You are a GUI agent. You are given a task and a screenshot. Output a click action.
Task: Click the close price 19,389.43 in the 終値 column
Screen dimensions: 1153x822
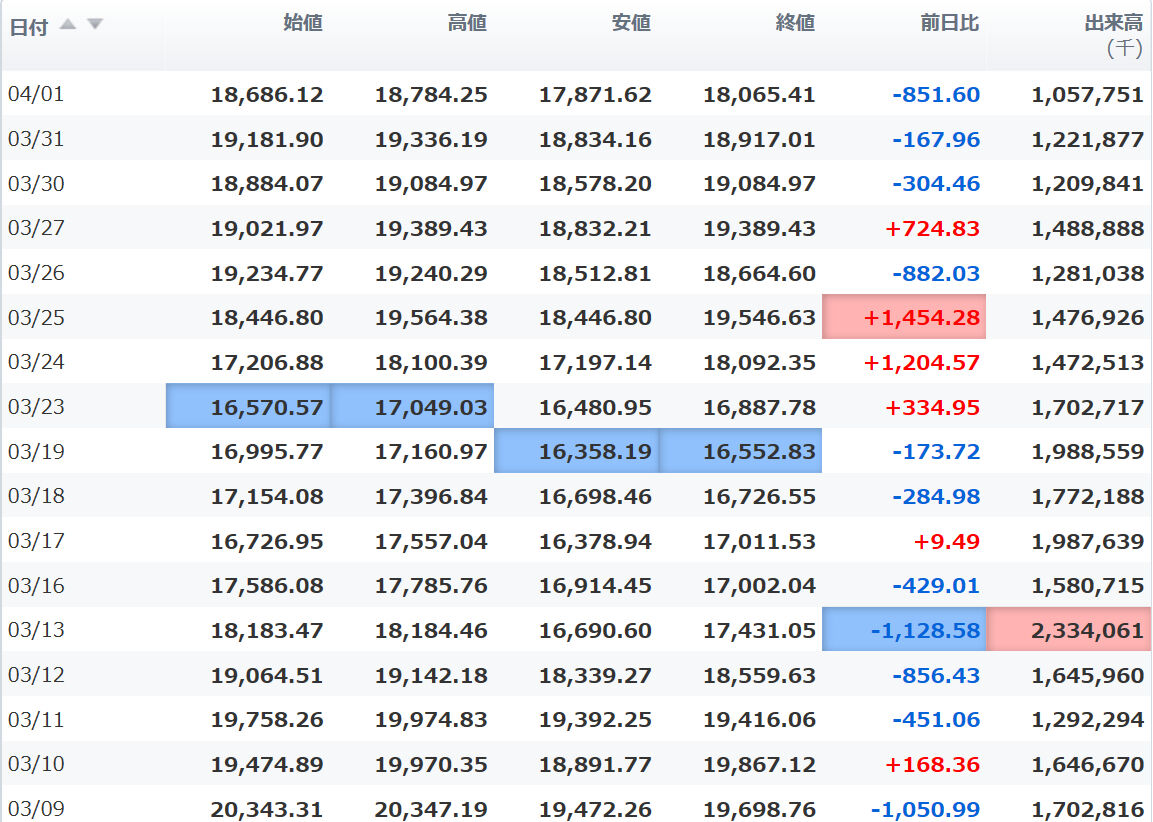pyautogui.click(x=759, y=229)
